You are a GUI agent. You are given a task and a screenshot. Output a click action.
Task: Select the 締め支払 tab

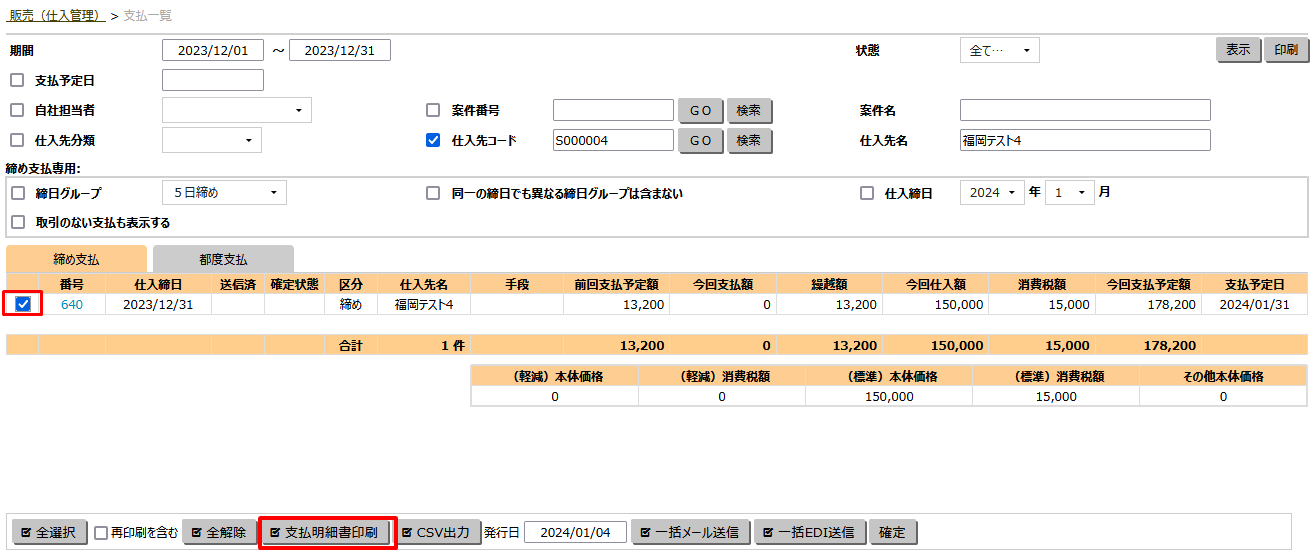coord(76,259)
